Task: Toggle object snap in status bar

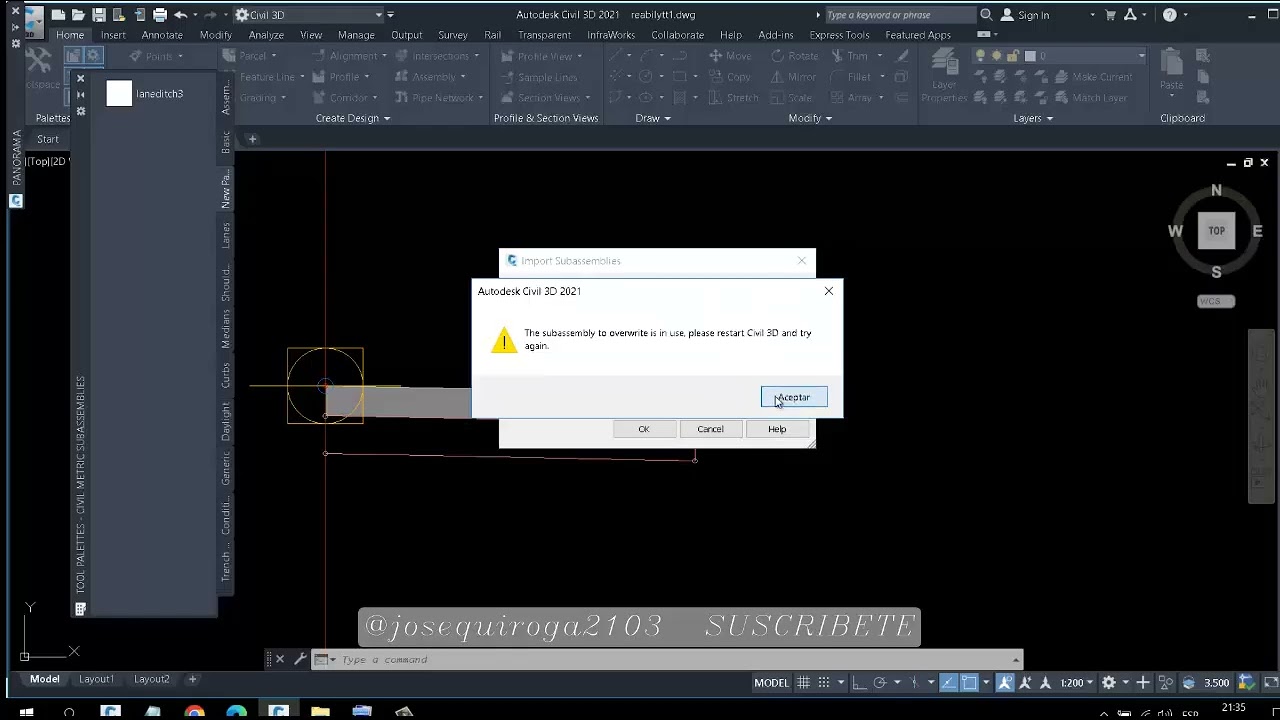Action: point(970,683)
